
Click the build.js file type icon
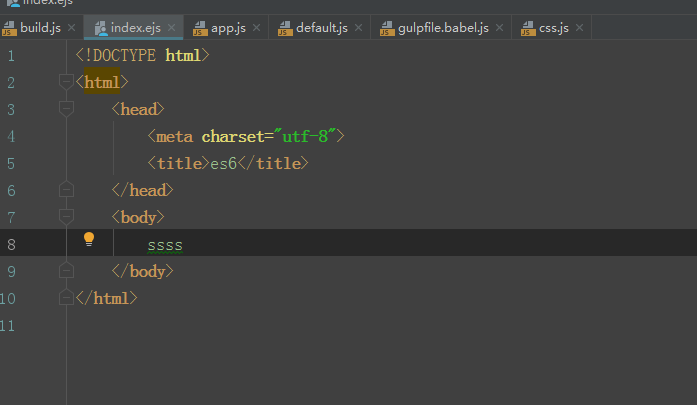click(9, 27)
